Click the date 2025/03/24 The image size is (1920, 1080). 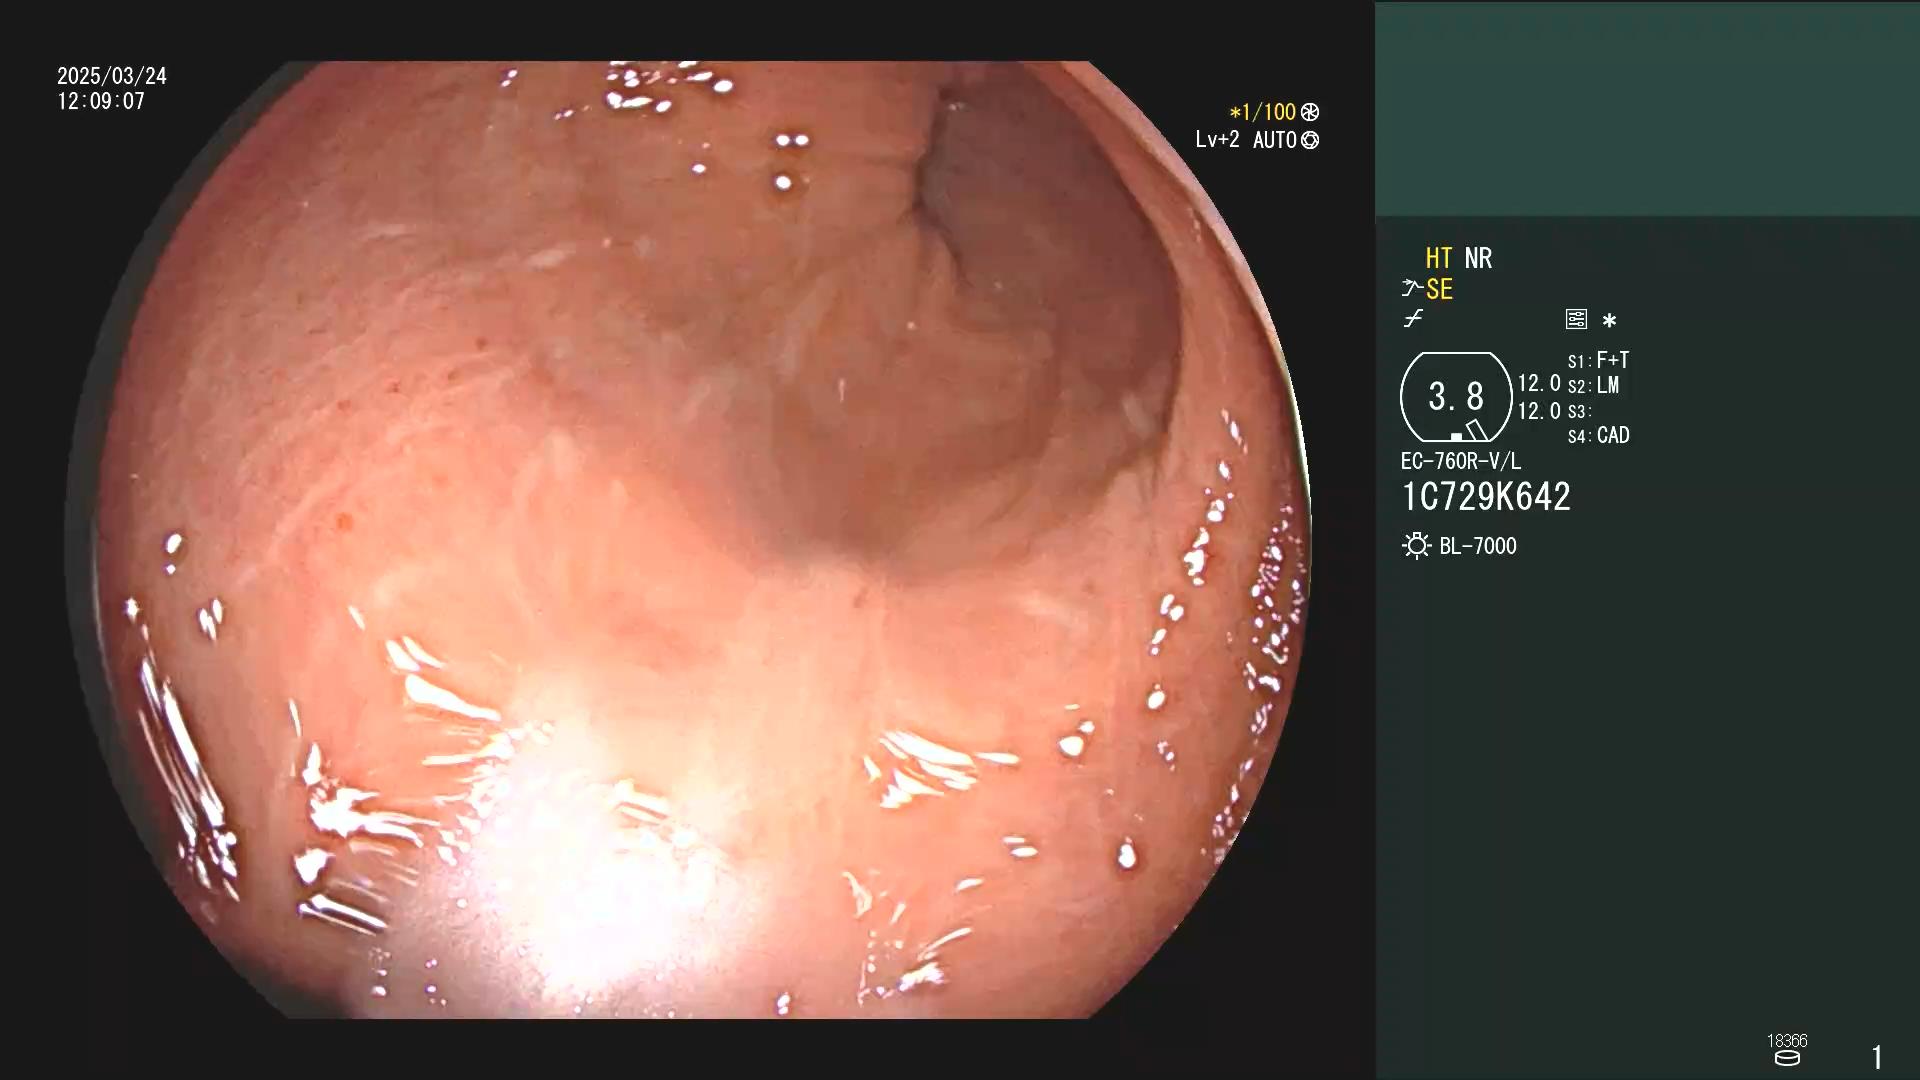pyautogui.click(x=112, y=76)
